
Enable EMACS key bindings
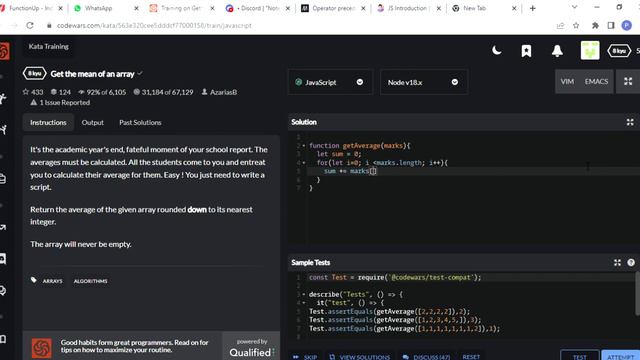point(596,82)
